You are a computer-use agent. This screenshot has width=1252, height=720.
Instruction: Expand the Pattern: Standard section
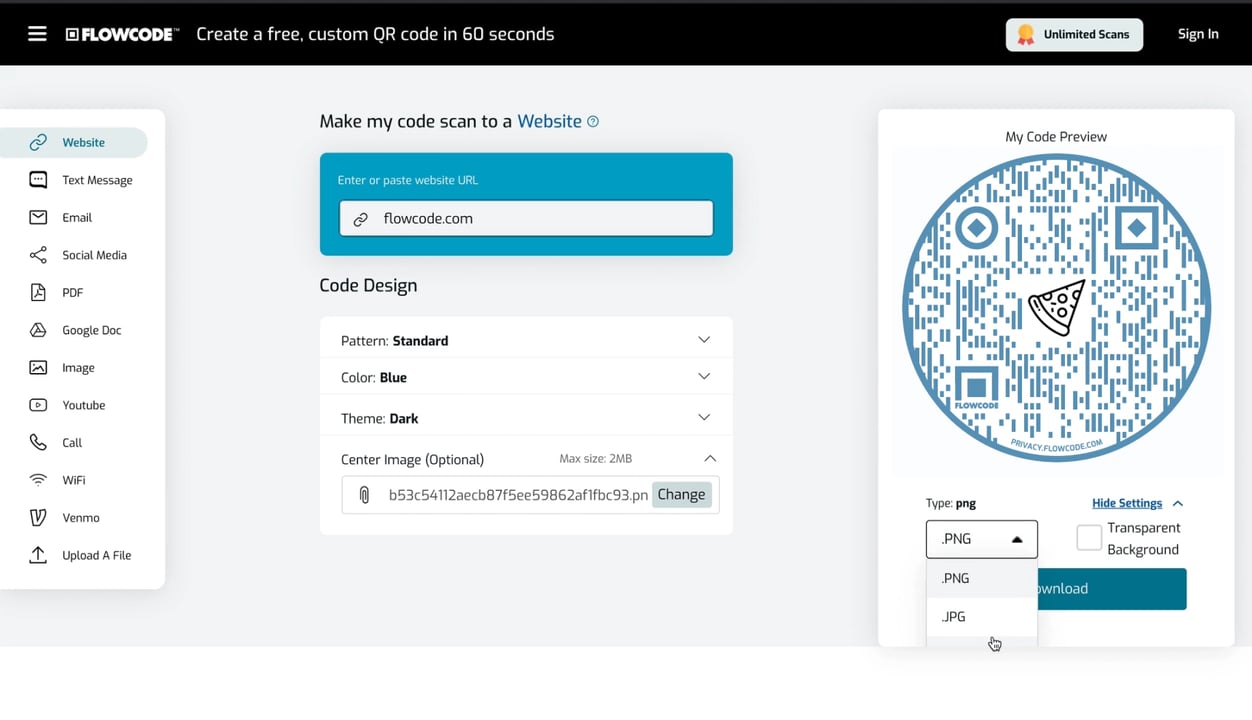[x=704, y=340]
